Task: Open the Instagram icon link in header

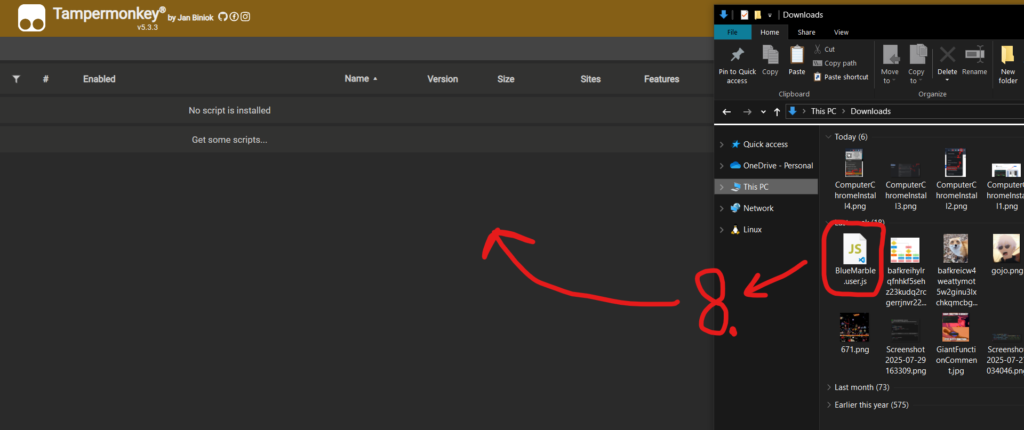Action: point(246,17)
